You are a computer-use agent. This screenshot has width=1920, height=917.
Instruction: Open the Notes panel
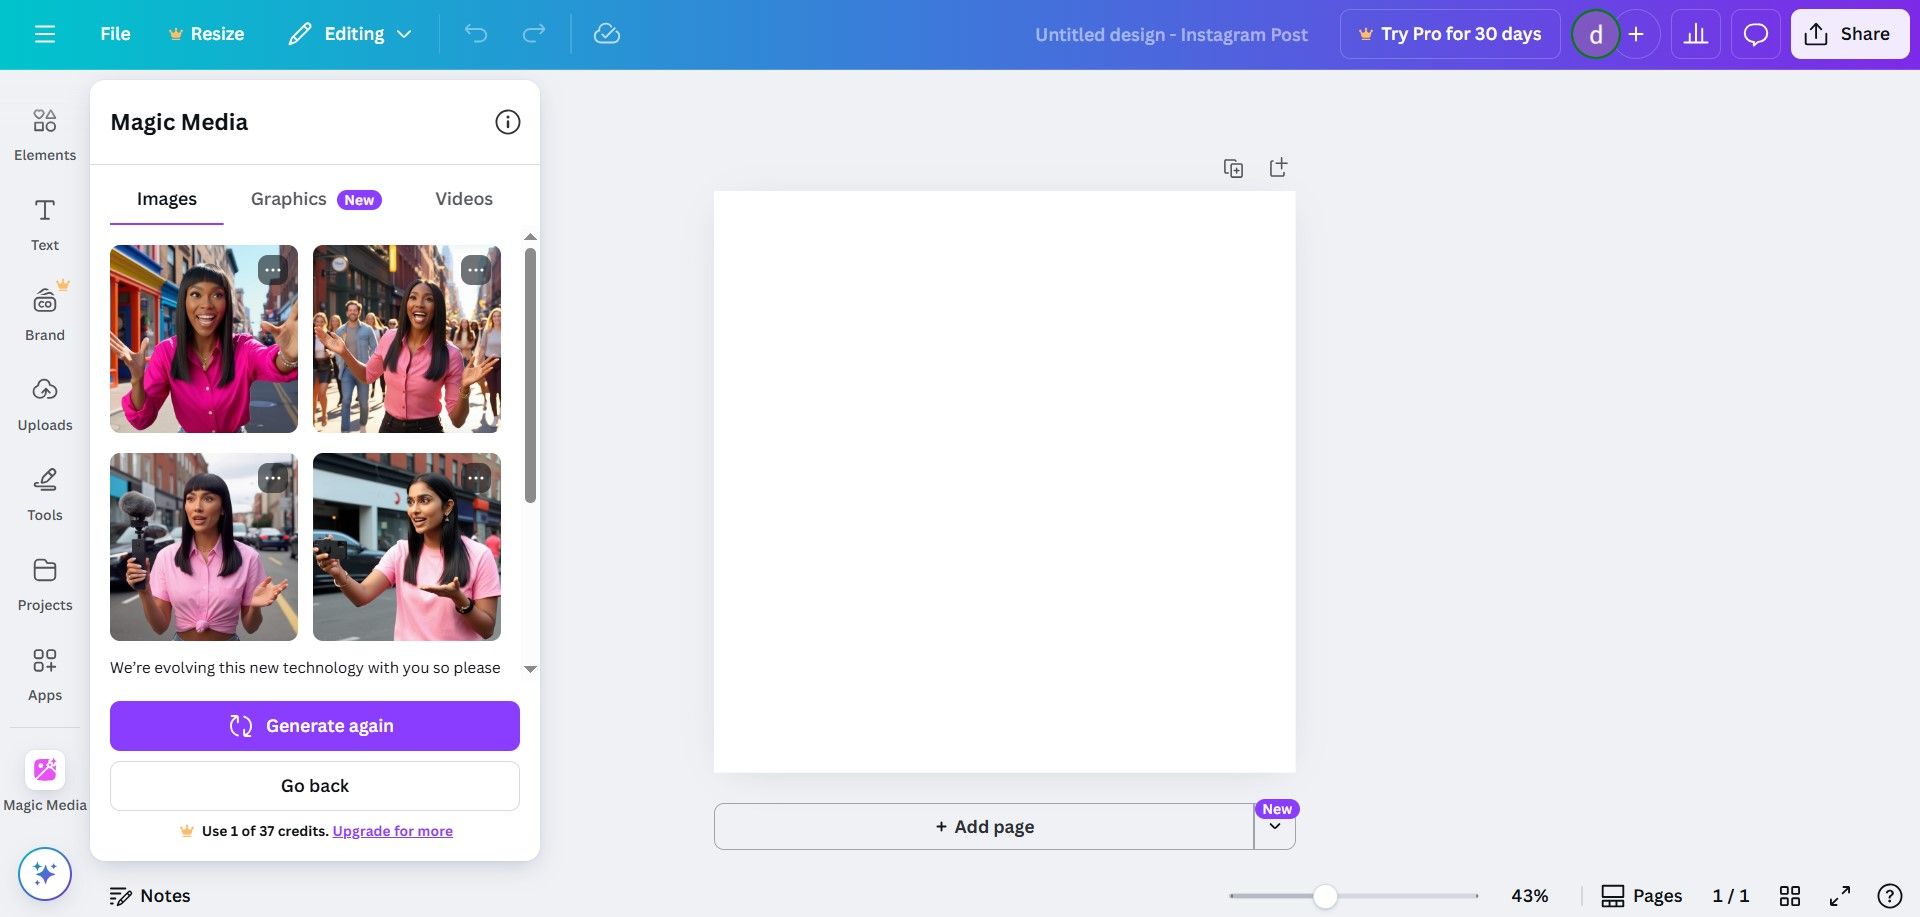(150, 896)
